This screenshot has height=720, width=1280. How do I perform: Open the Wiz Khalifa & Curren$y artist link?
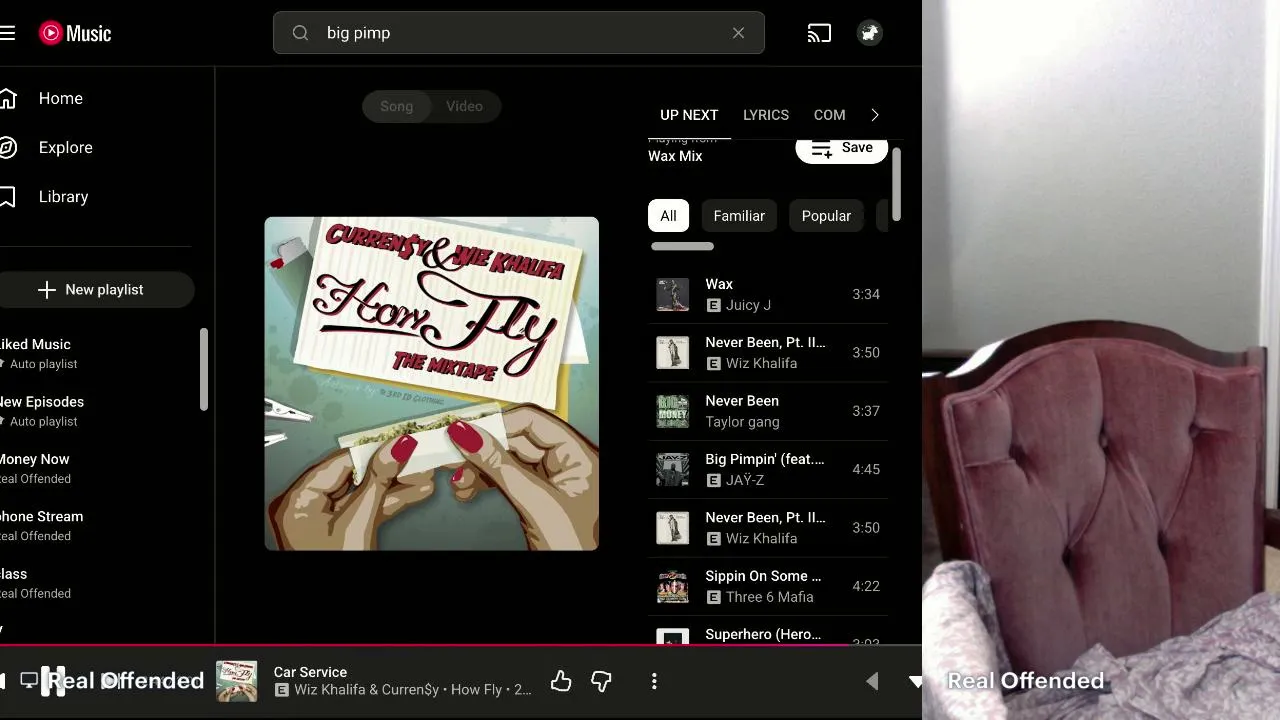click(367, 690)
